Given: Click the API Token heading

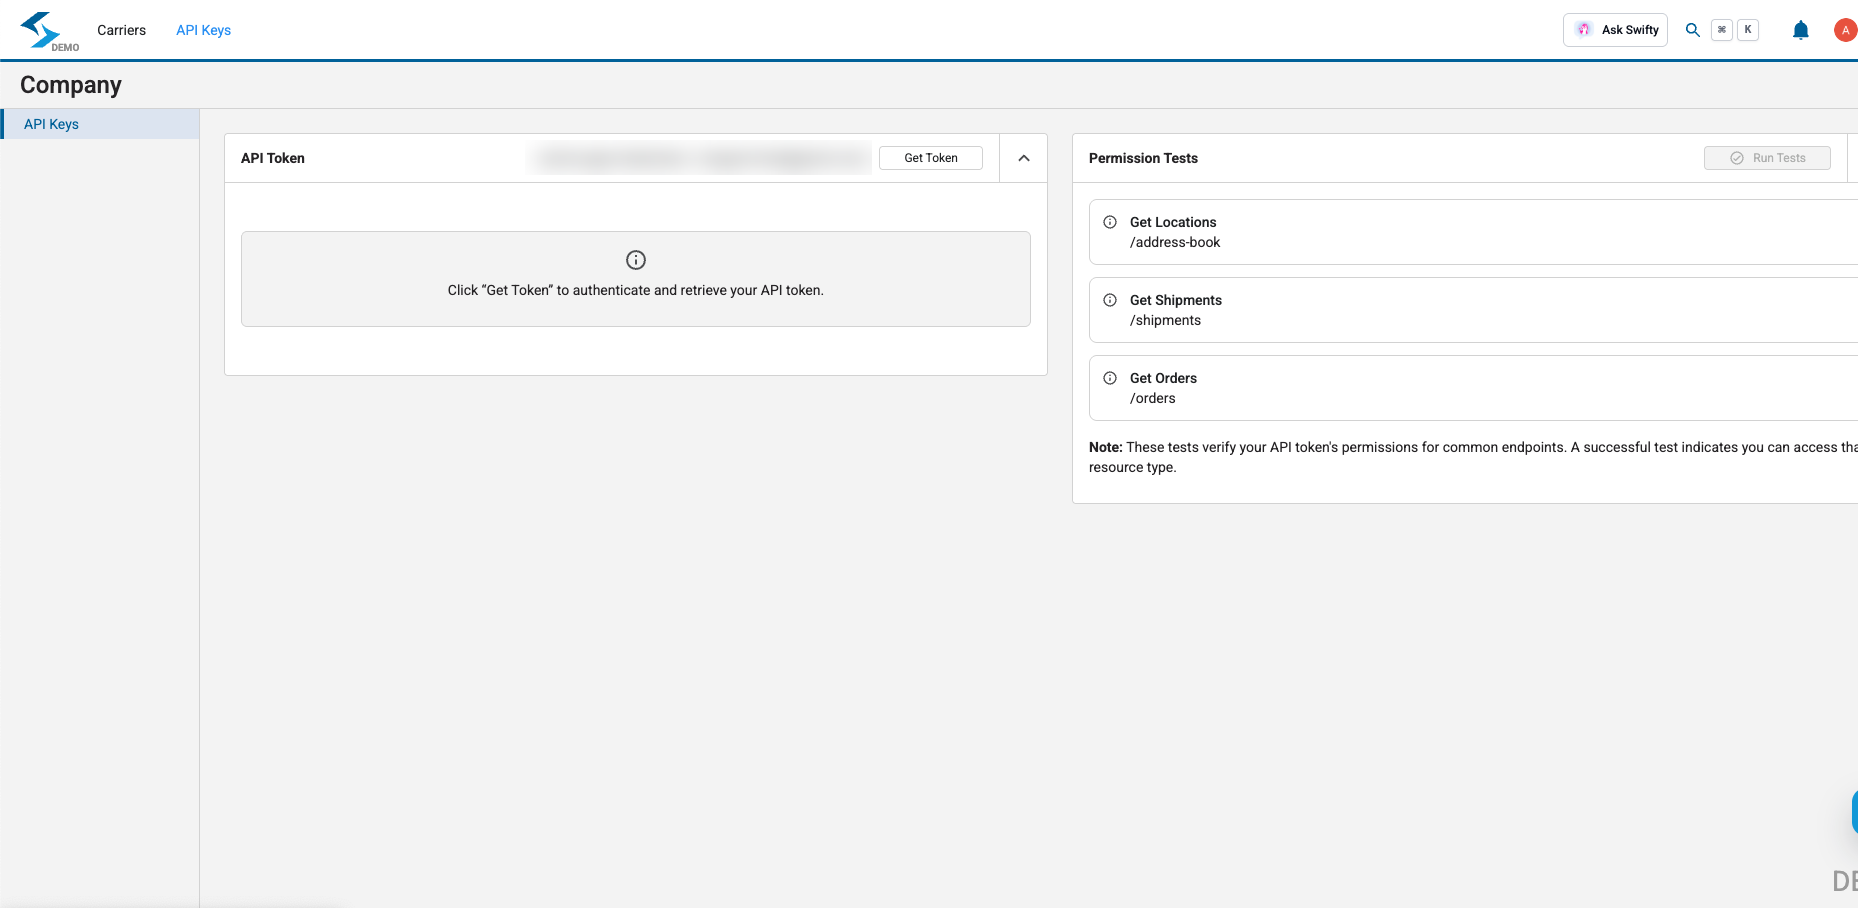Looking at the screenshot, I should click(x=273, y=158).
